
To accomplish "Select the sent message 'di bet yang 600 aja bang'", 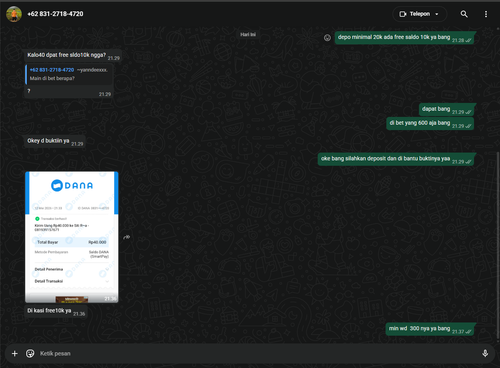I will [x=430, y=123].
